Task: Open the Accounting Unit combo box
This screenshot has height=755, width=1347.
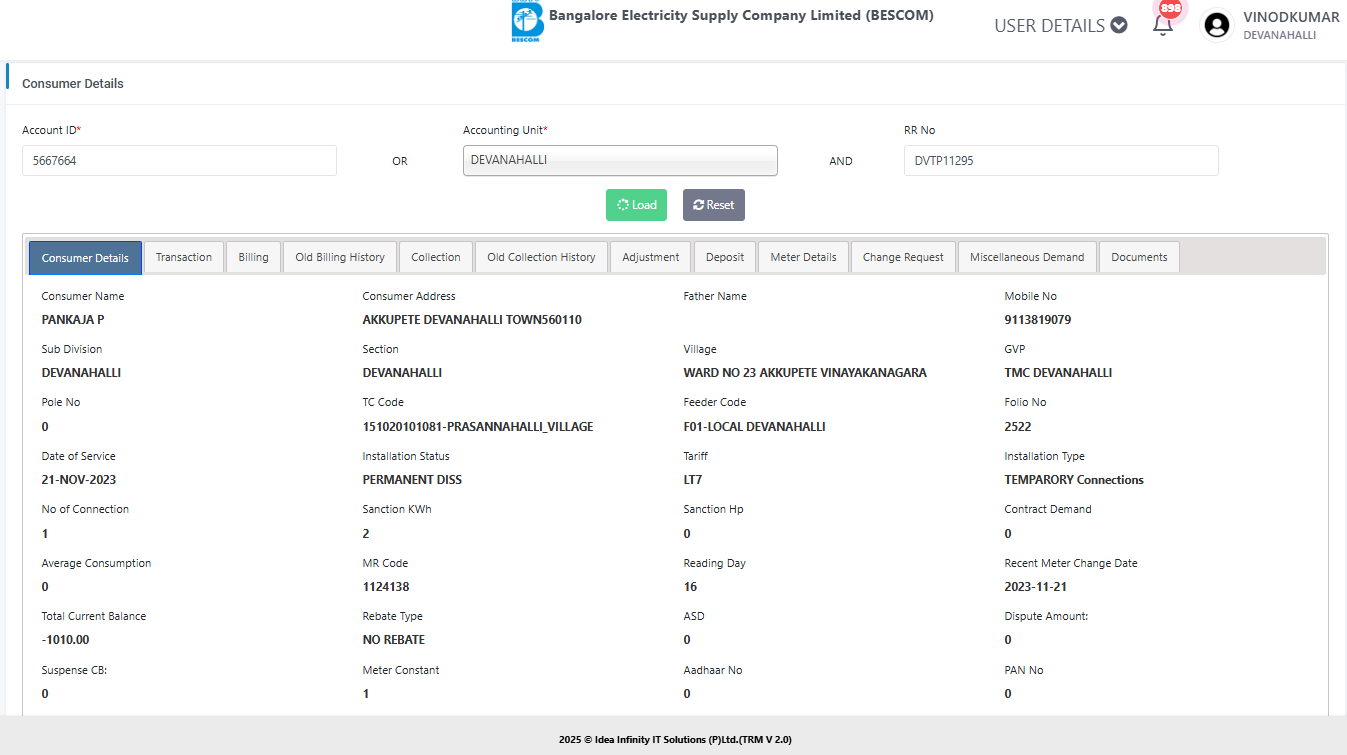Action: click(620, 160)
